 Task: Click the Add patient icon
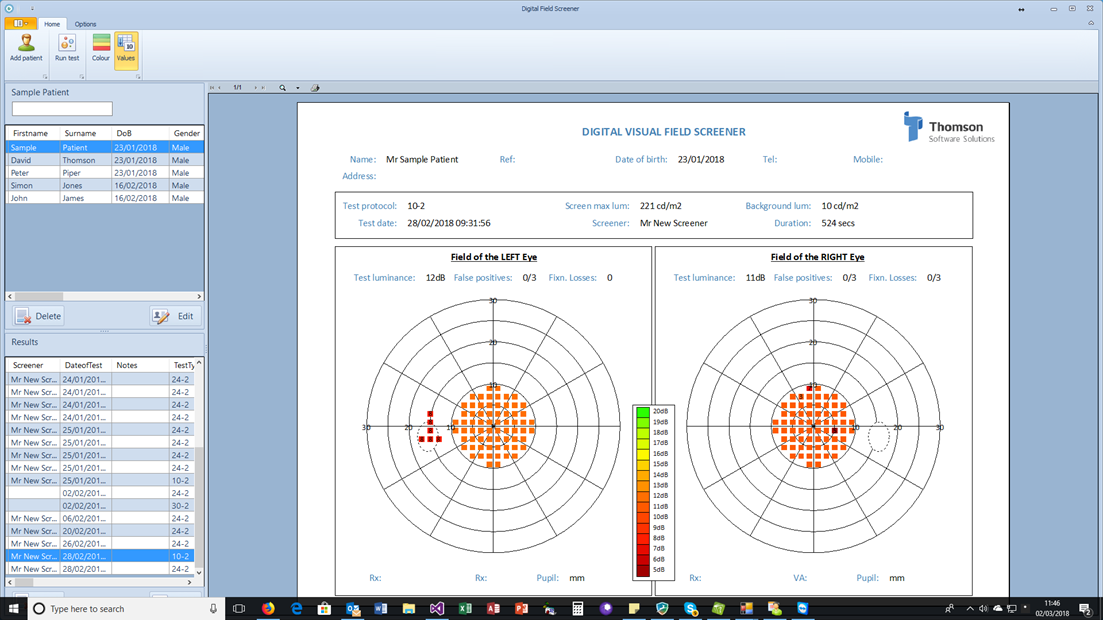[x=26, y=43]
